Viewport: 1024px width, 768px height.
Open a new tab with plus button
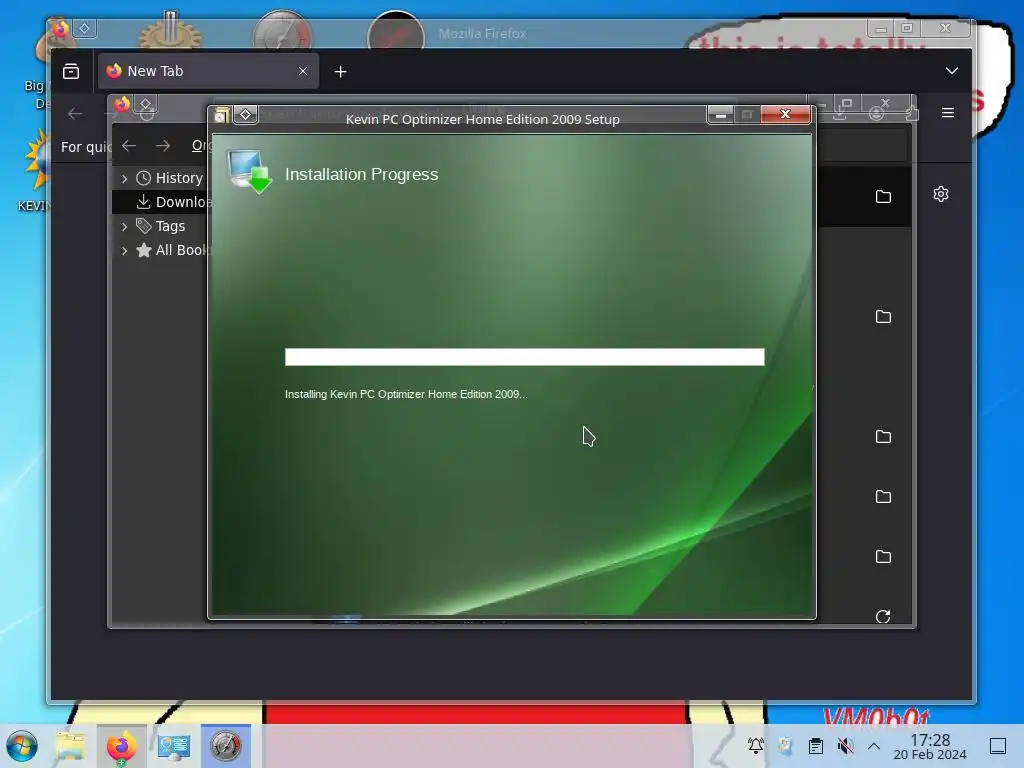click(x=340, y=72)
